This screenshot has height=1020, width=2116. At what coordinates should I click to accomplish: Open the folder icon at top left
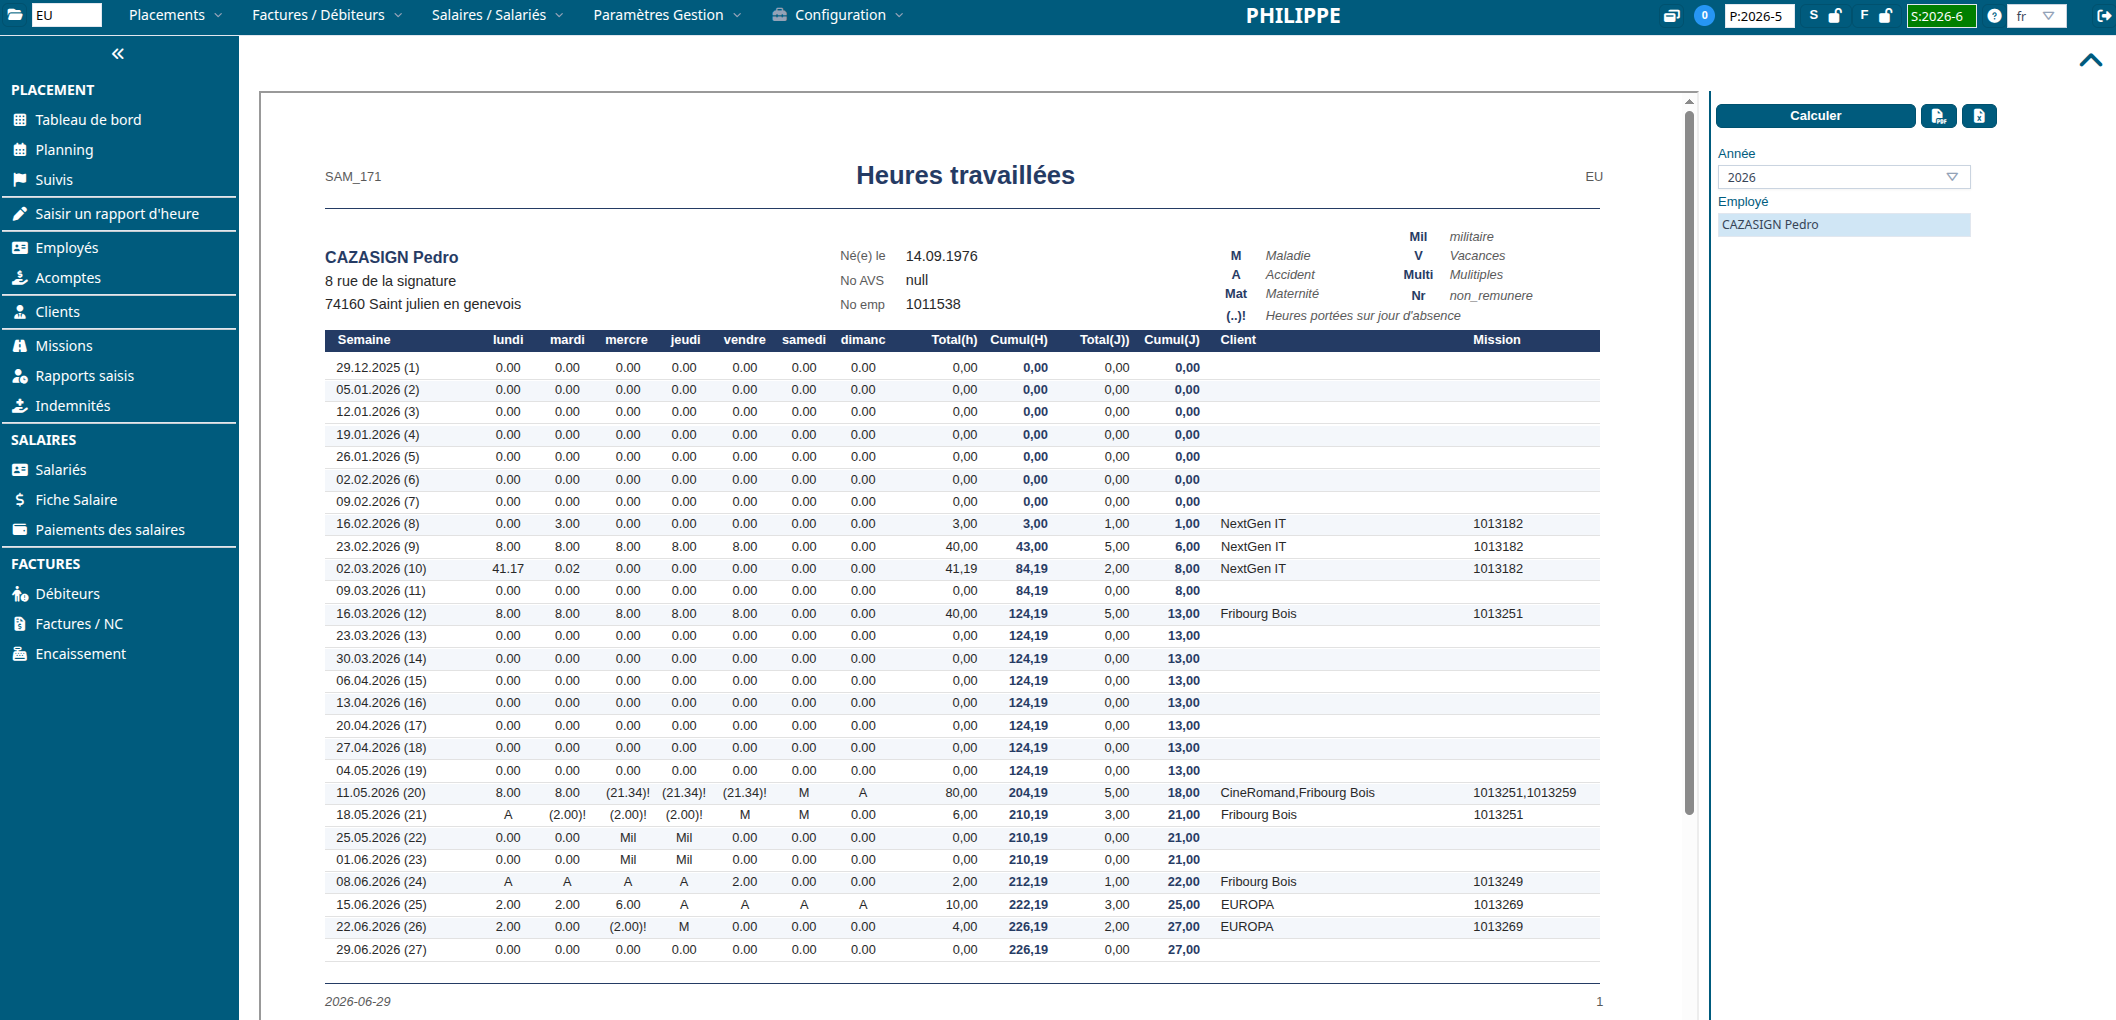15,15
